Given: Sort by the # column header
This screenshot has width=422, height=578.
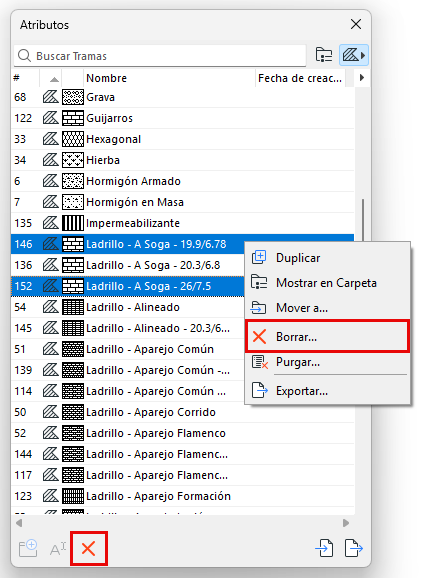Looking at the screenshot, I should point(25,78).
